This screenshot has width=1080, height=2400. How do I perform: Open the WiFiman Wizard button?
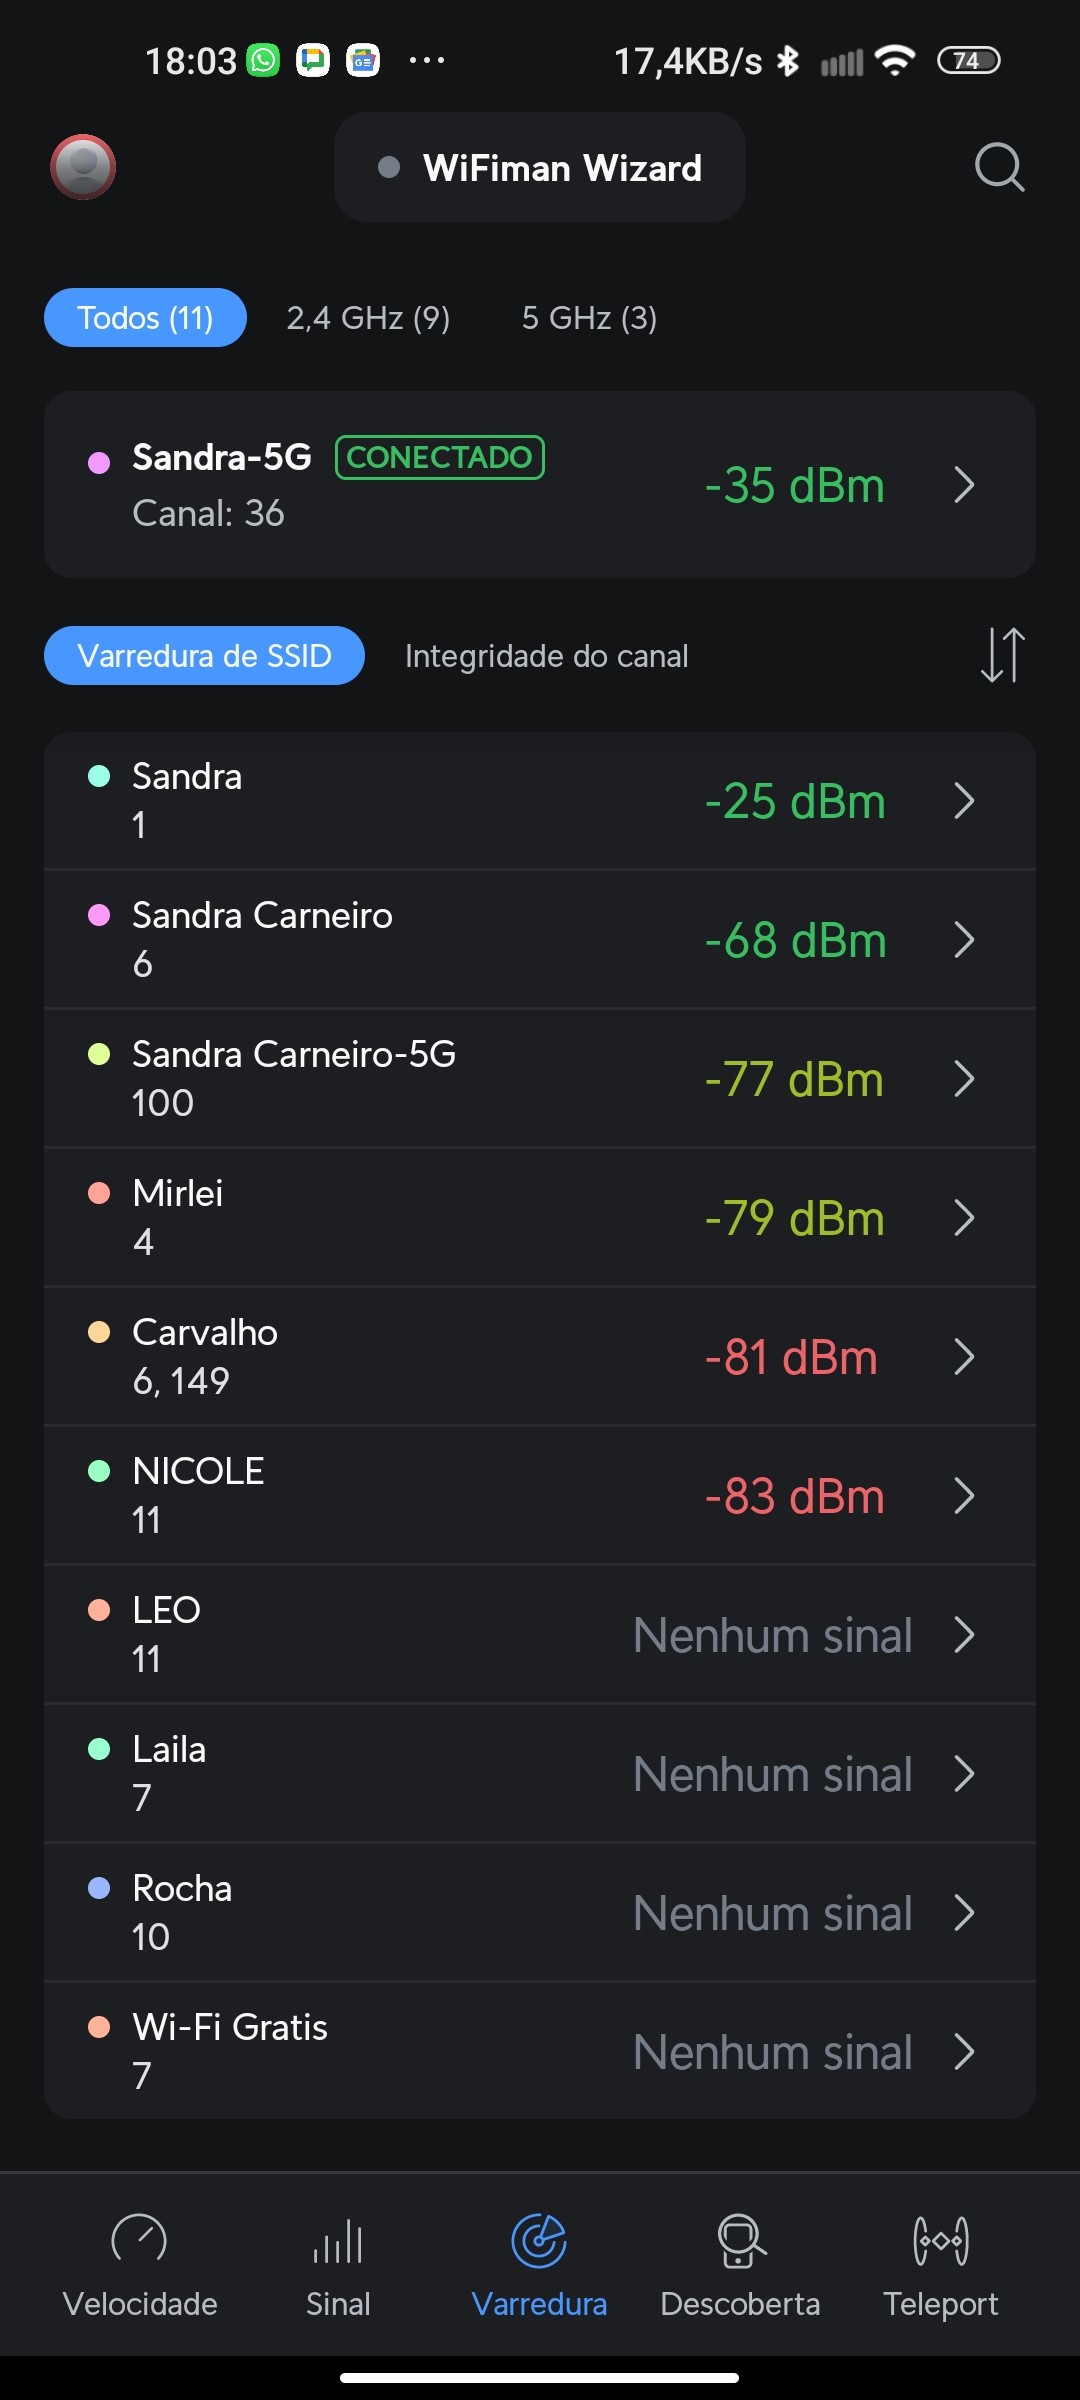point(540,168)
